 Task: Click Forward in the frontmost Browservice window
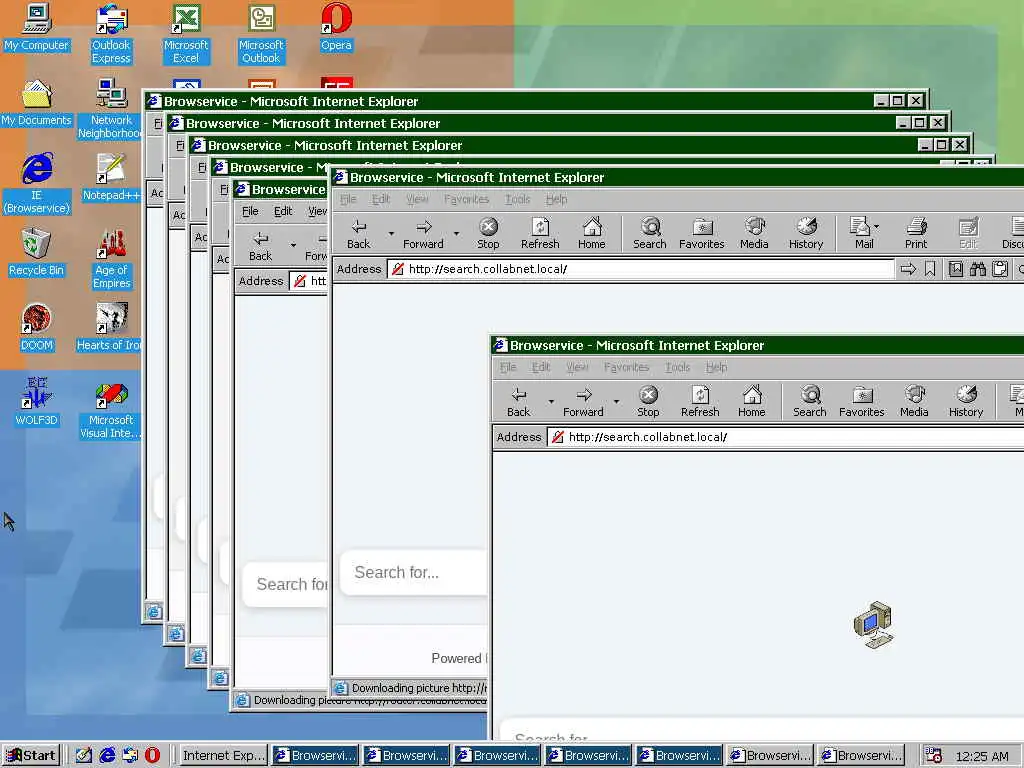pyautogui.click(x=583, y=401)
